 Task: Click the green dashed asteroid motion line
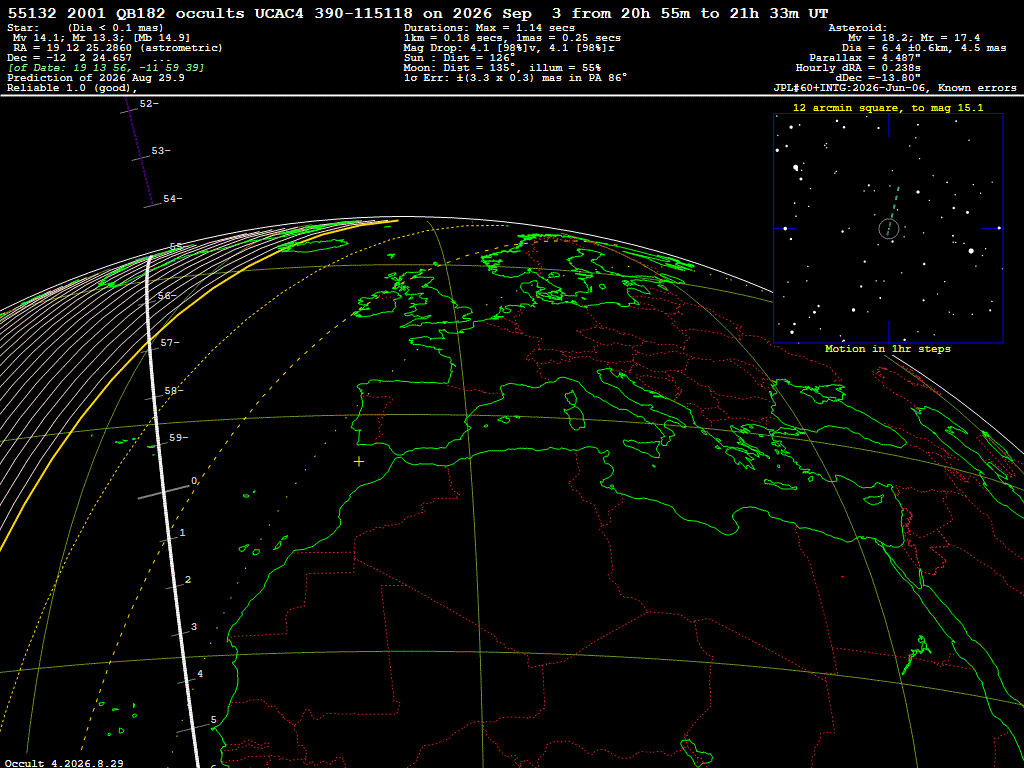pos(893,204)
